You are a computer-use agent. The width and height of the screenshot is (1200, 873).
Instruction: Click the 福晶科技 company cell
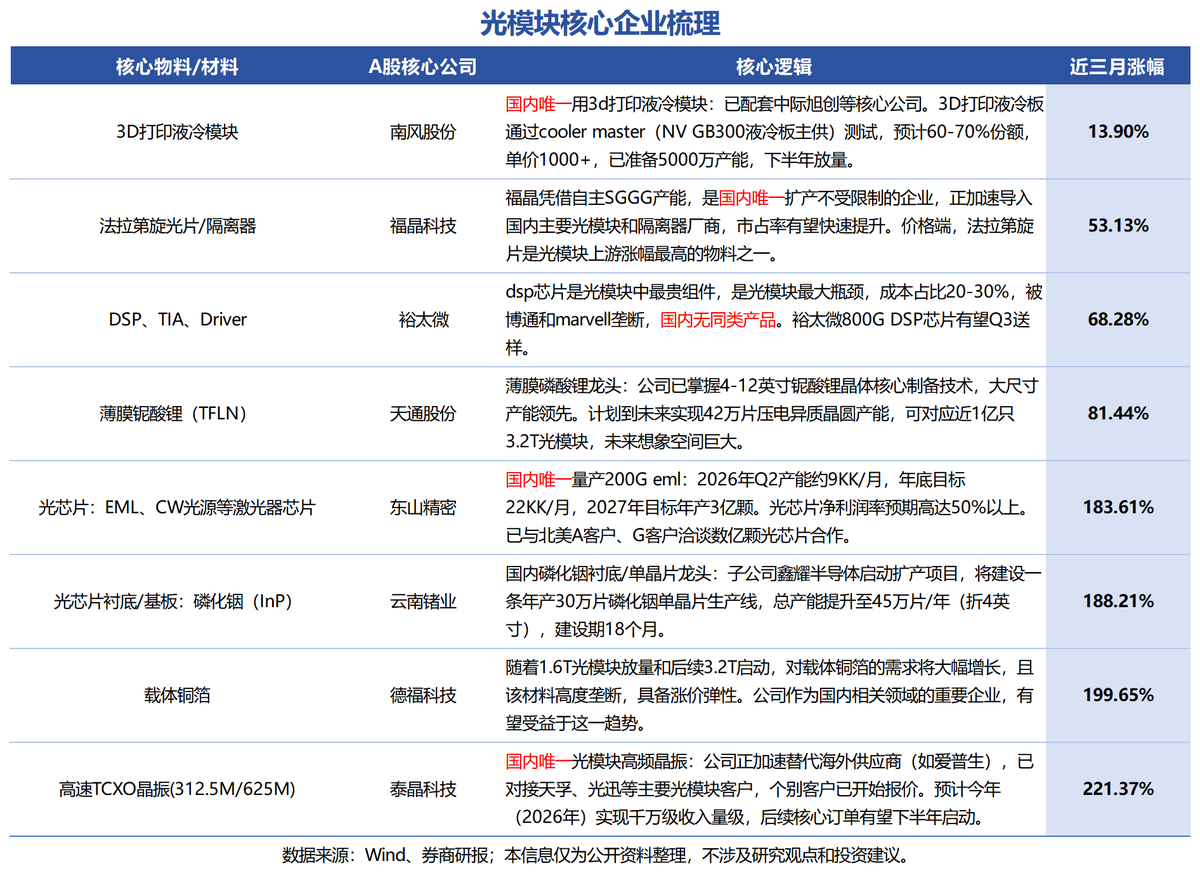point(423,226)
